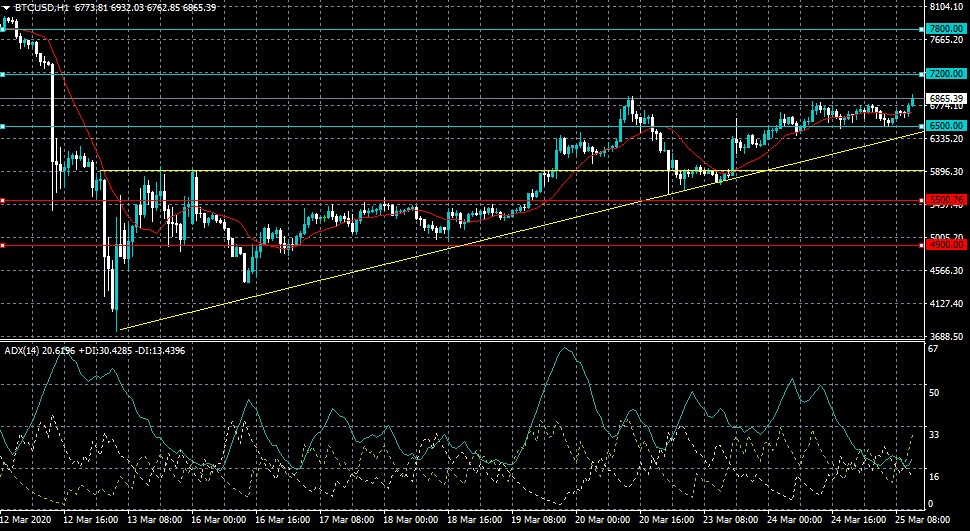
Task: Click the left handle of the 6500 line
Action: [2, 126]
